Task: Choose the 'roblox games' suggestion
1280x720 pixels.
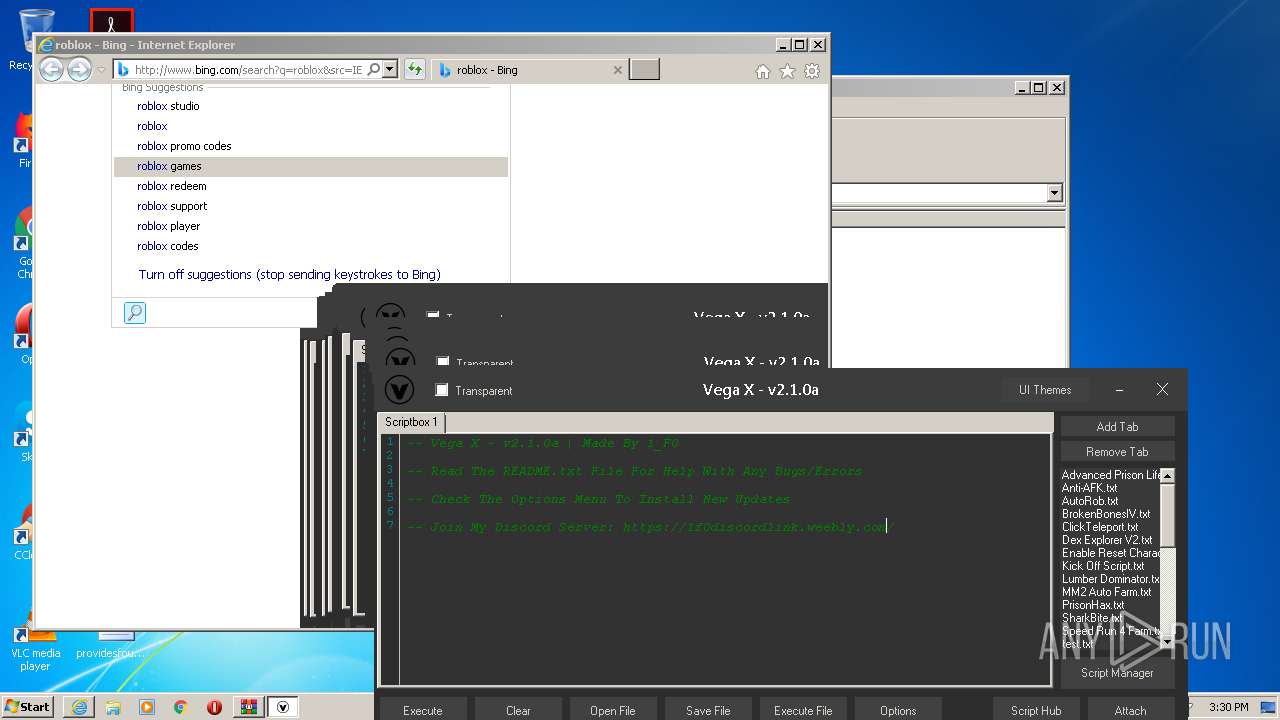Action: (311, 166)
